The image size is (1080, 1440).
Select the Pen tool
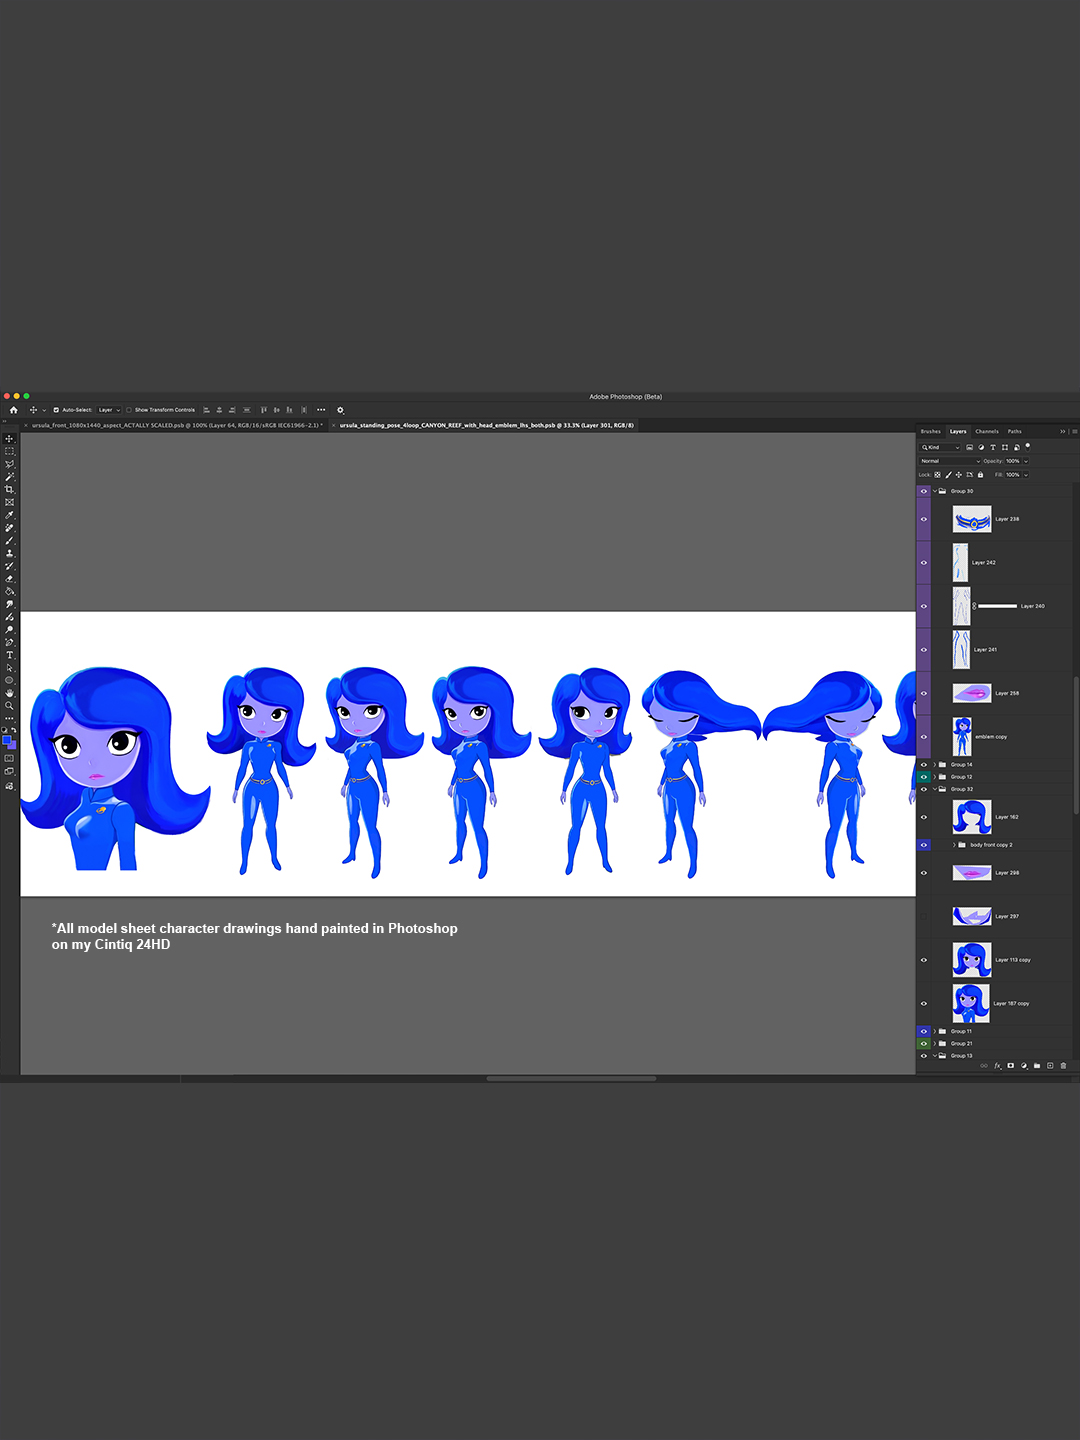[x=9, y=642]
